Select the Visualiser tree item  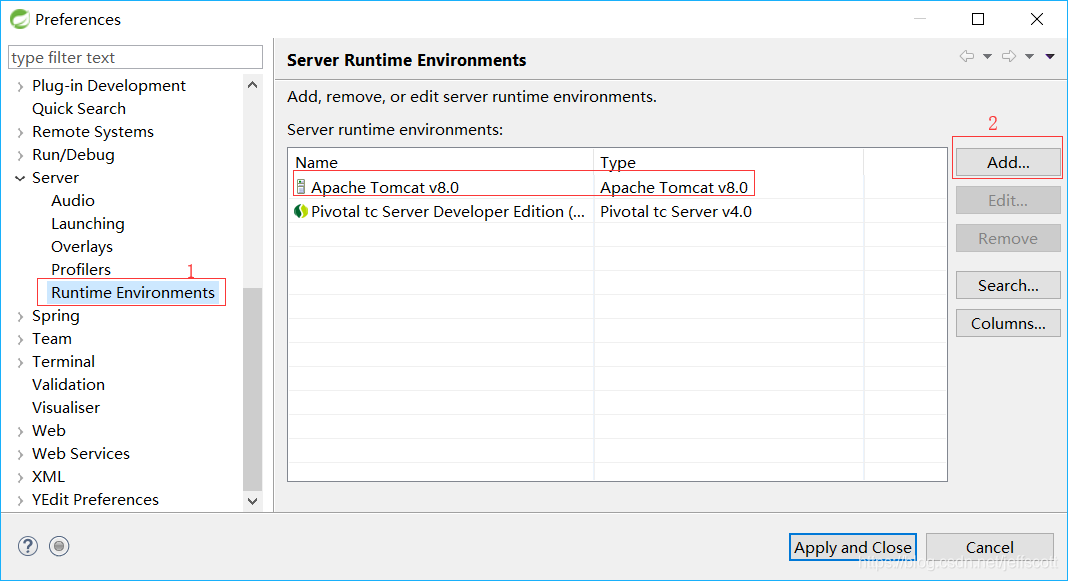pos(66,408)
